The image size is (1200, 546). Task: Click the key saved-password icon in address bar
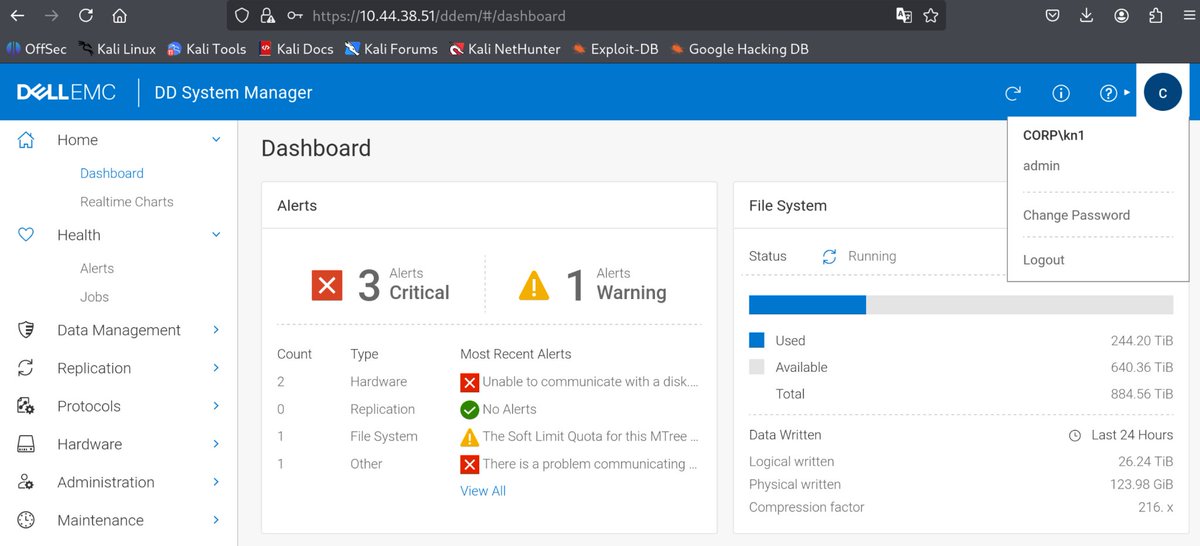click(x=294, y=16)
